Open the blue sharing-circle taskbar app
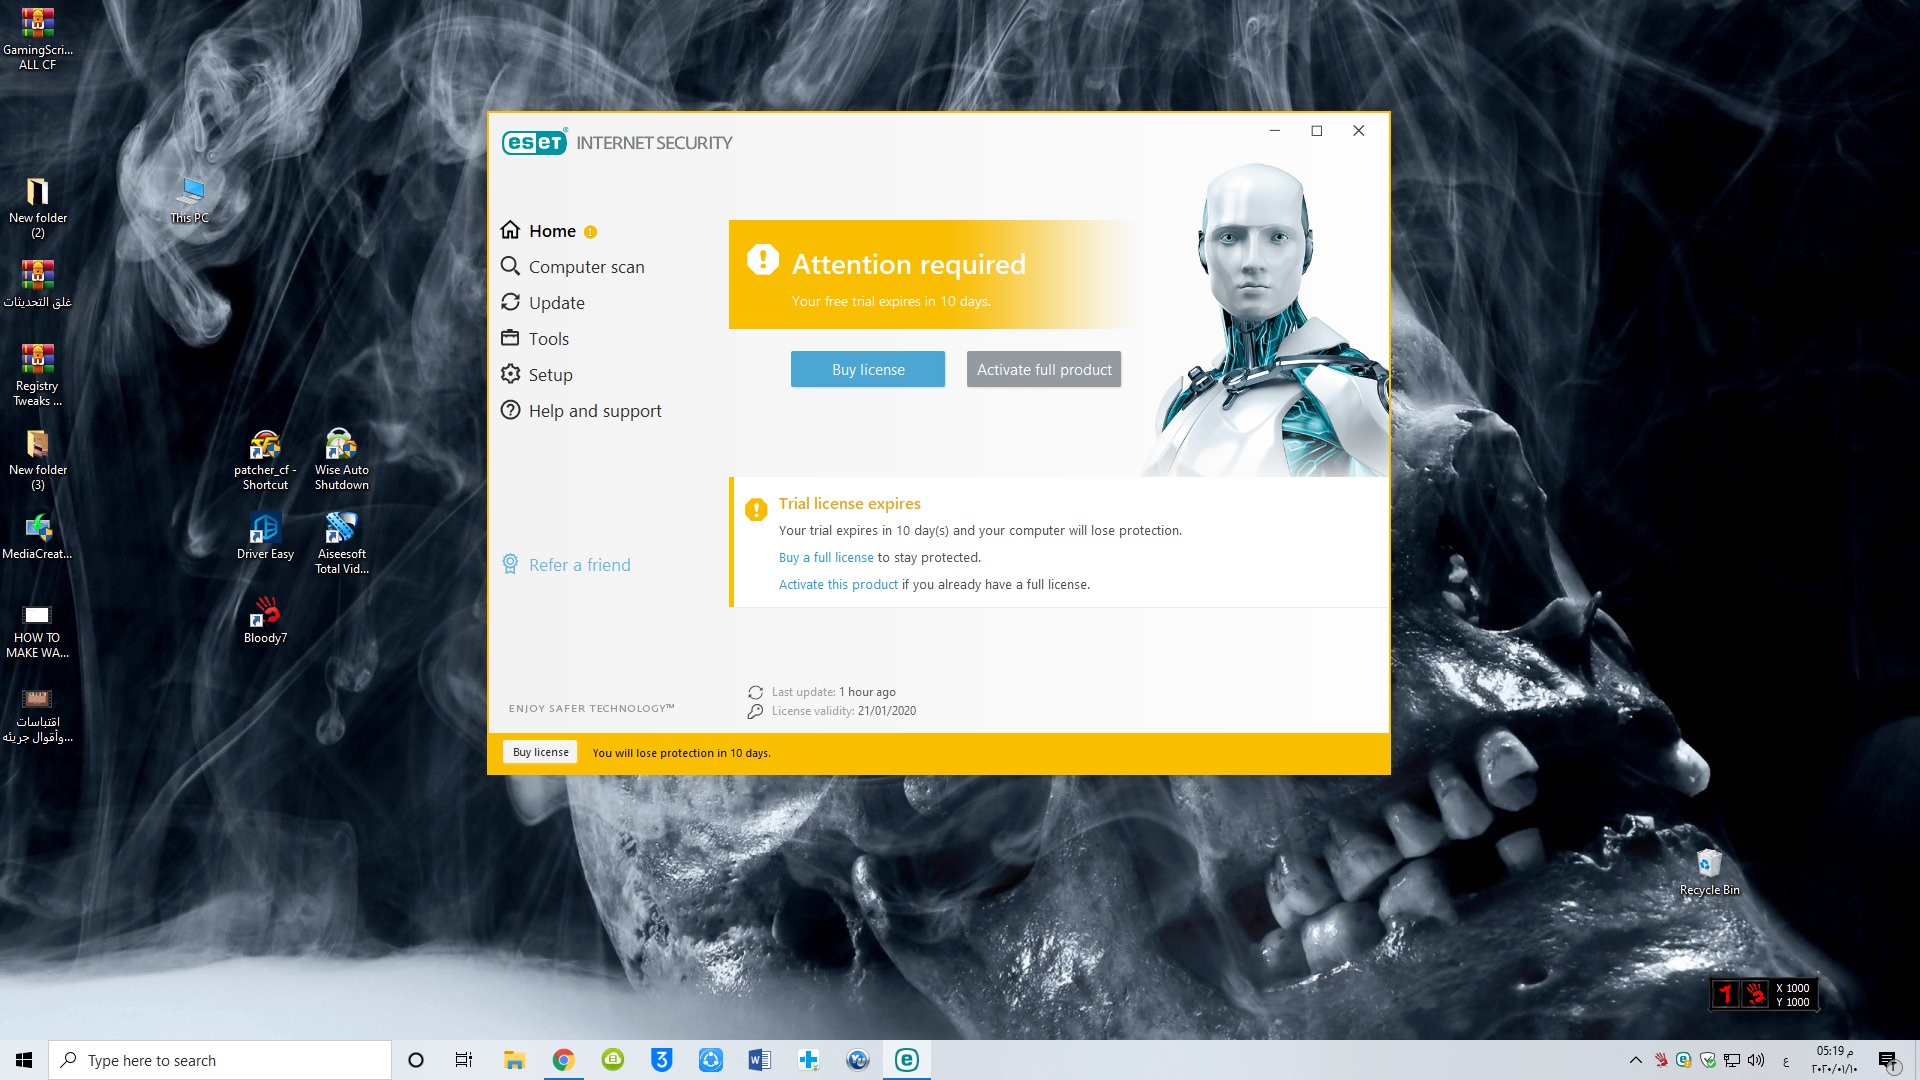 coord(710,1060)
